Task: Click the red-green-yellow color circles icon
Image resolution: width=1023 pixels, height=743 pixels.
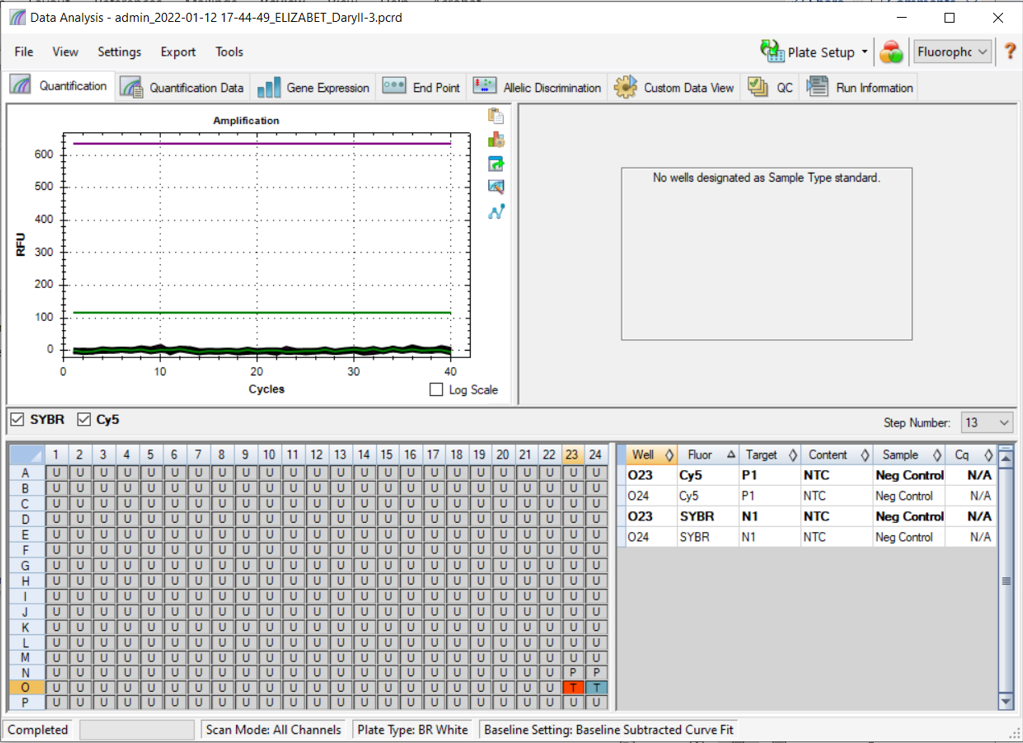Action: tap(890, 52)
